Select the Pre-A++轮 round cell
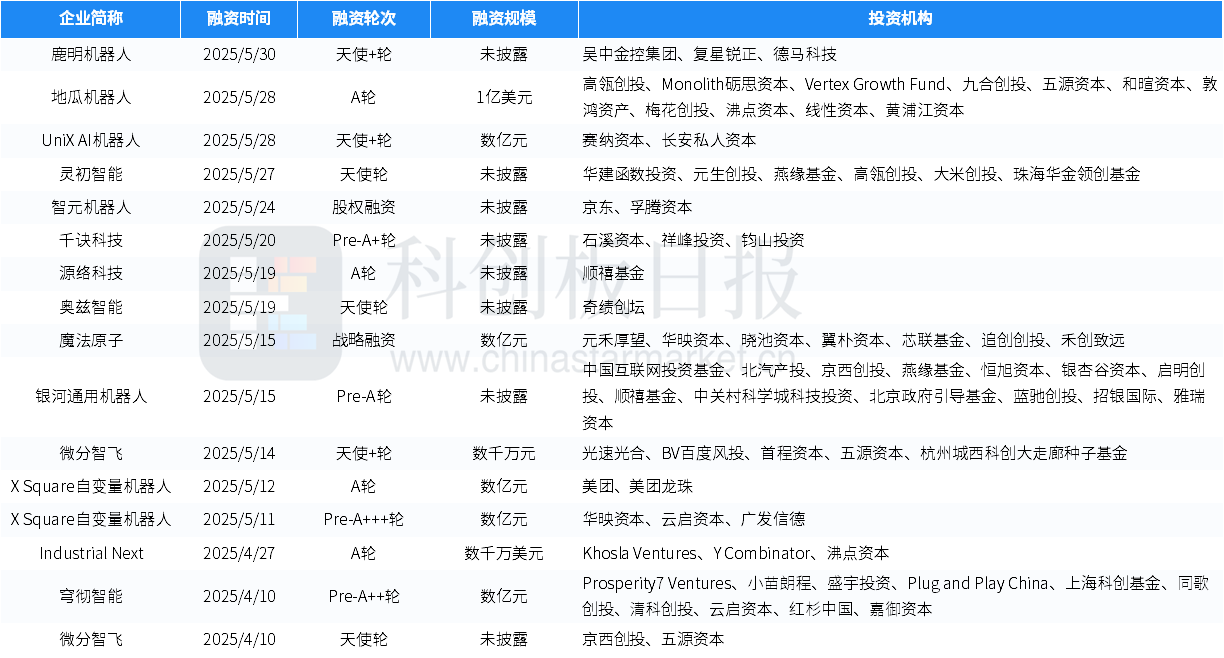 point(363,596)
